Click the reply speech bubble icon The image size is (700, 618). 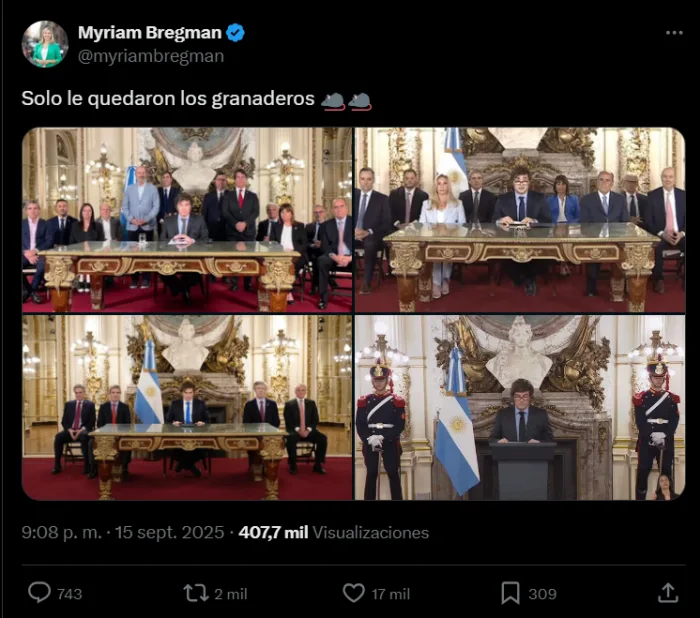click(x=39, y=593)
